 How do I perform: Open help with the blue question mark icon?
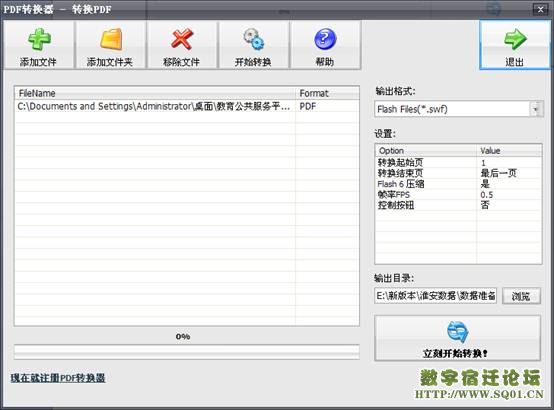click(x=325, y=39)
